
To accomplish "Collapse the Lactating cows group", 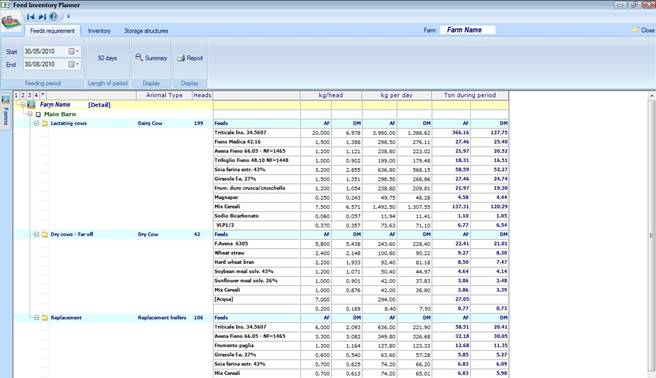I will point(36,123).
